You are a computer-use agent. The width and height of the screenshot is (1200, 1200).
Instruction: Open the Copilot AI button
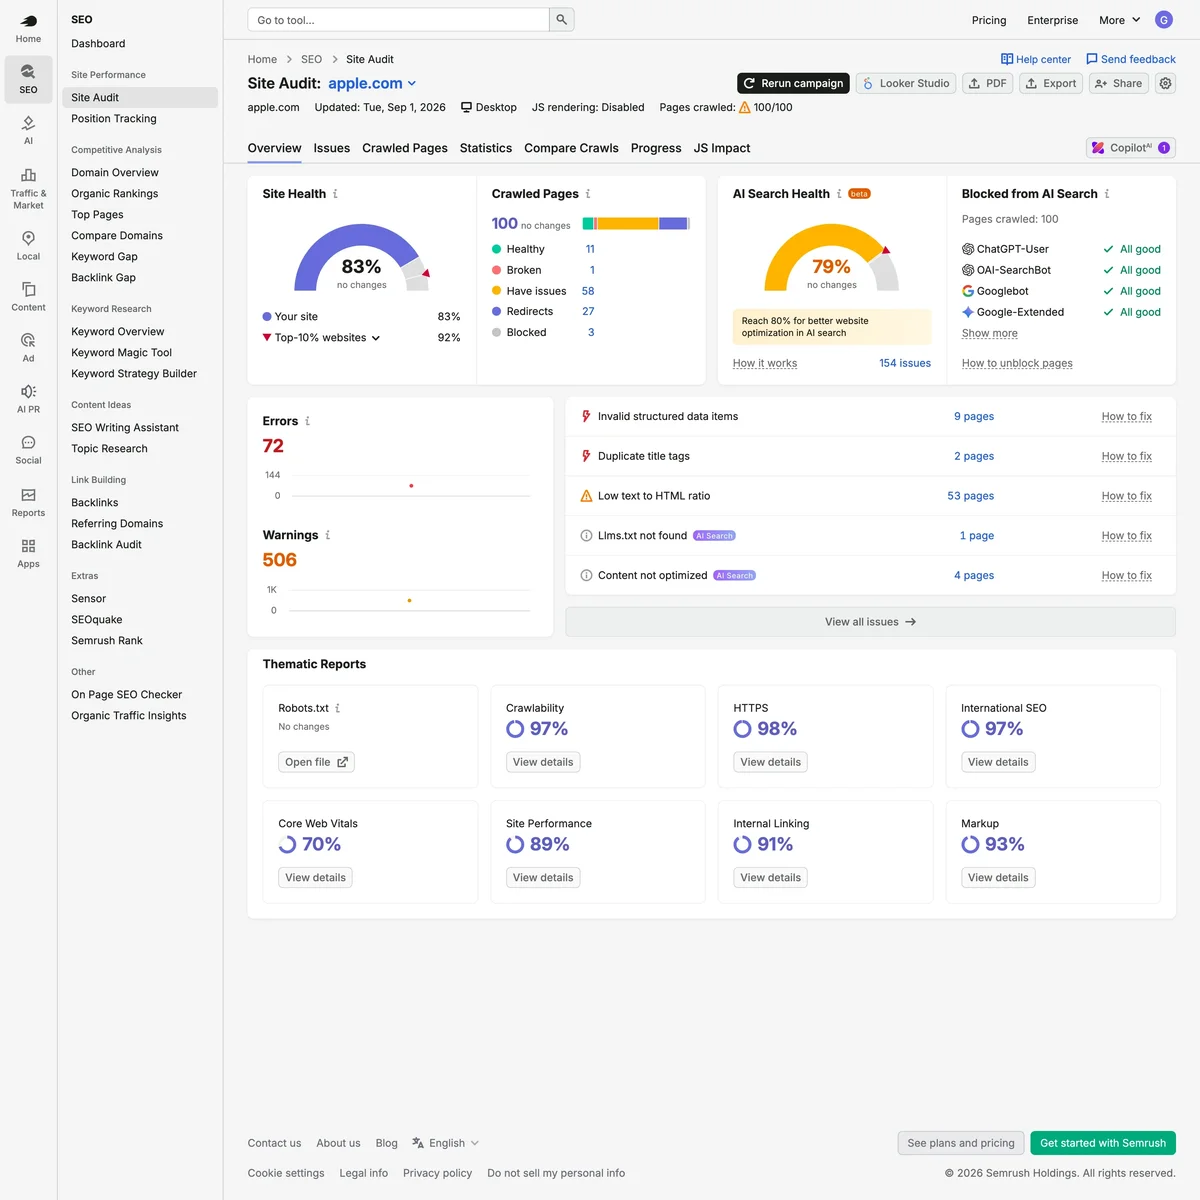pos(1131,148)
